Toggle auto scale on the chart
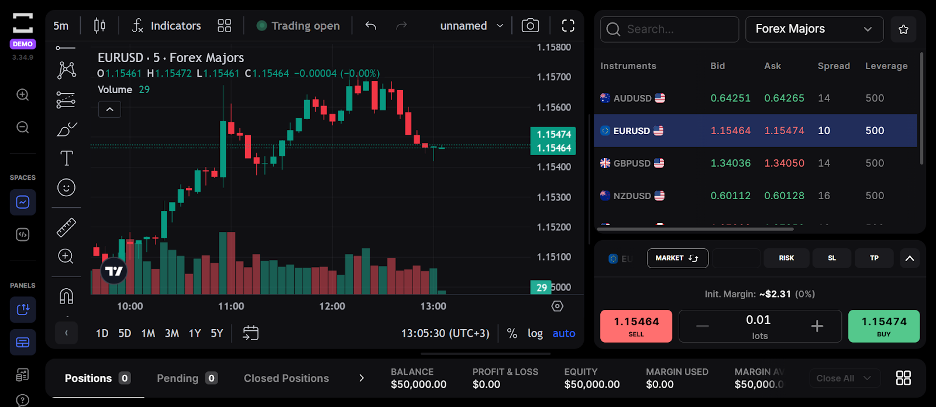Screen dimensions: 936x408 point(564,333)
